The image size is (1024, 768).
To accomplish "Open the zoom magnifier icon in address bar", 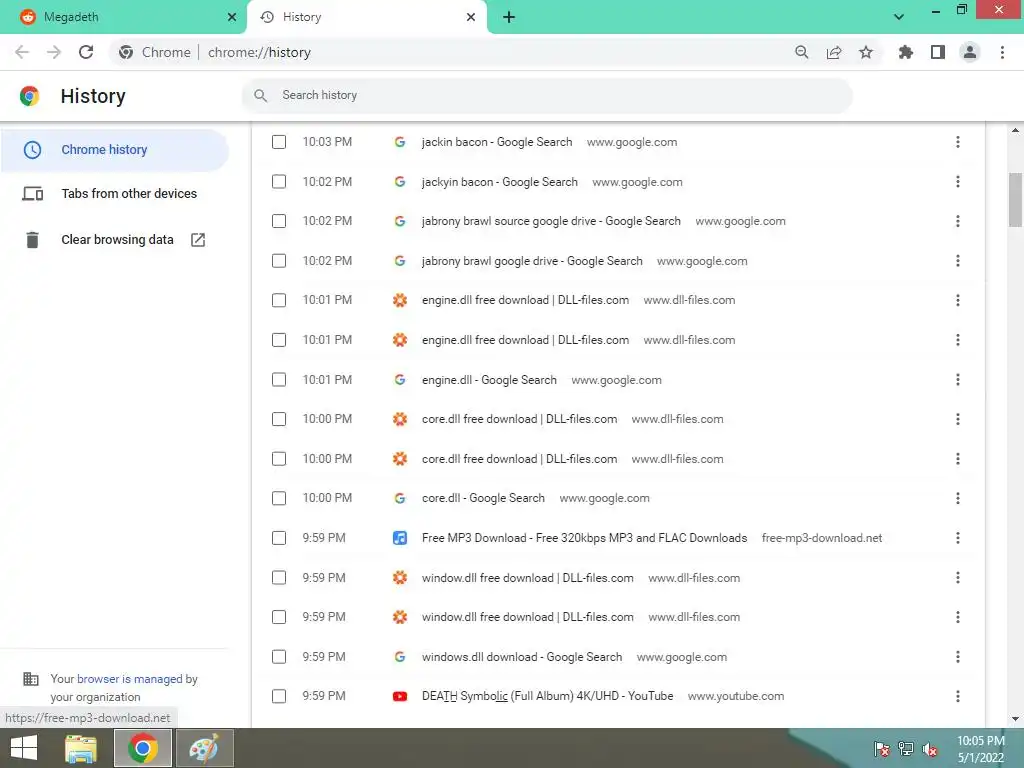I will click(x=801, y=52).
